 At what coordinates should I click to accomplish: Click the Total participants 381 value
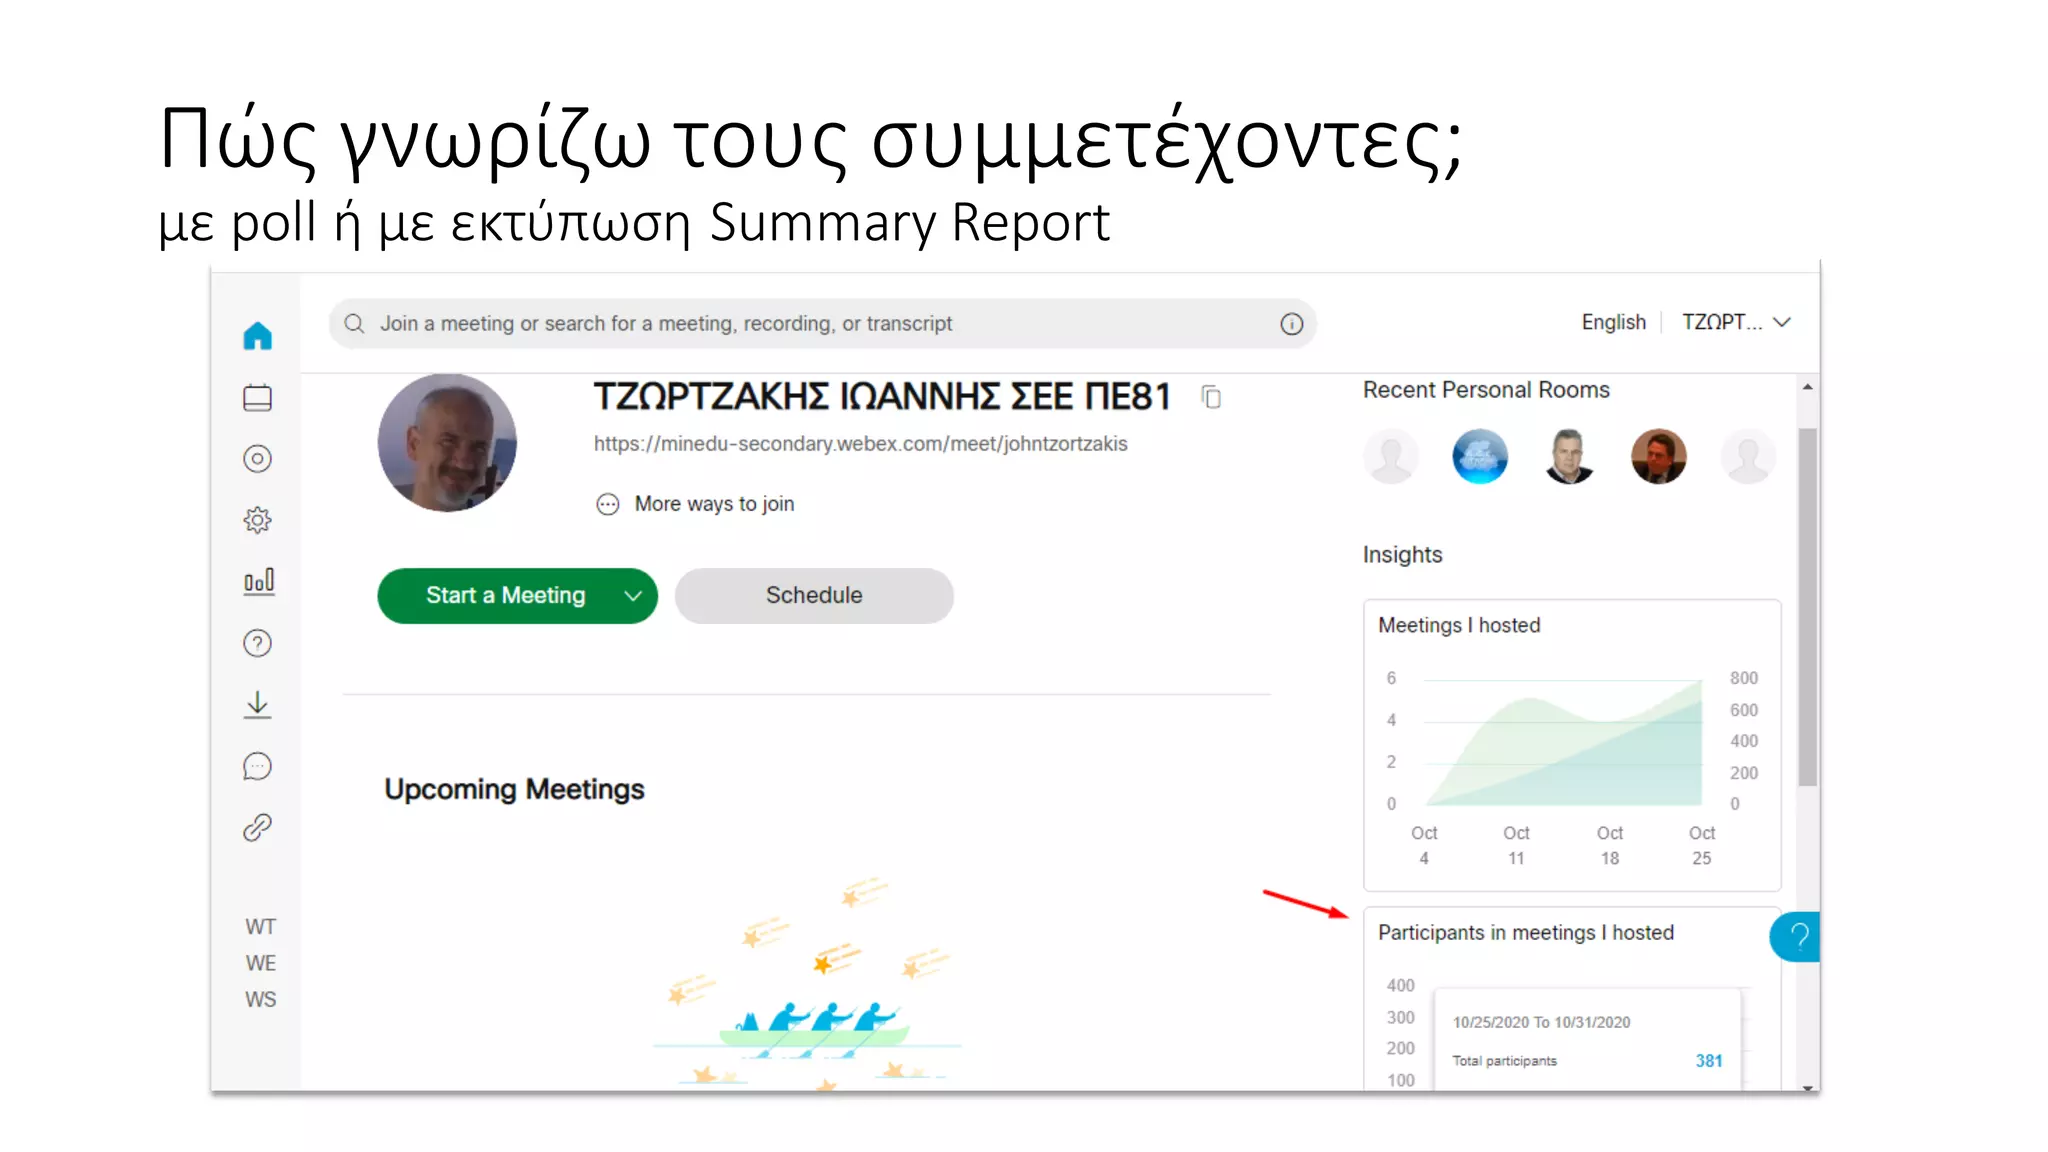point(1709,1061)
